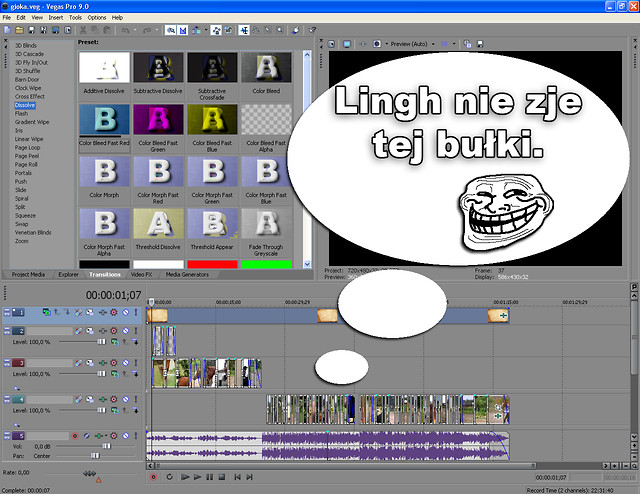This screenshot has height=494, width=640.
Task: Pause playback in transport bar
Action: [209, 477]
